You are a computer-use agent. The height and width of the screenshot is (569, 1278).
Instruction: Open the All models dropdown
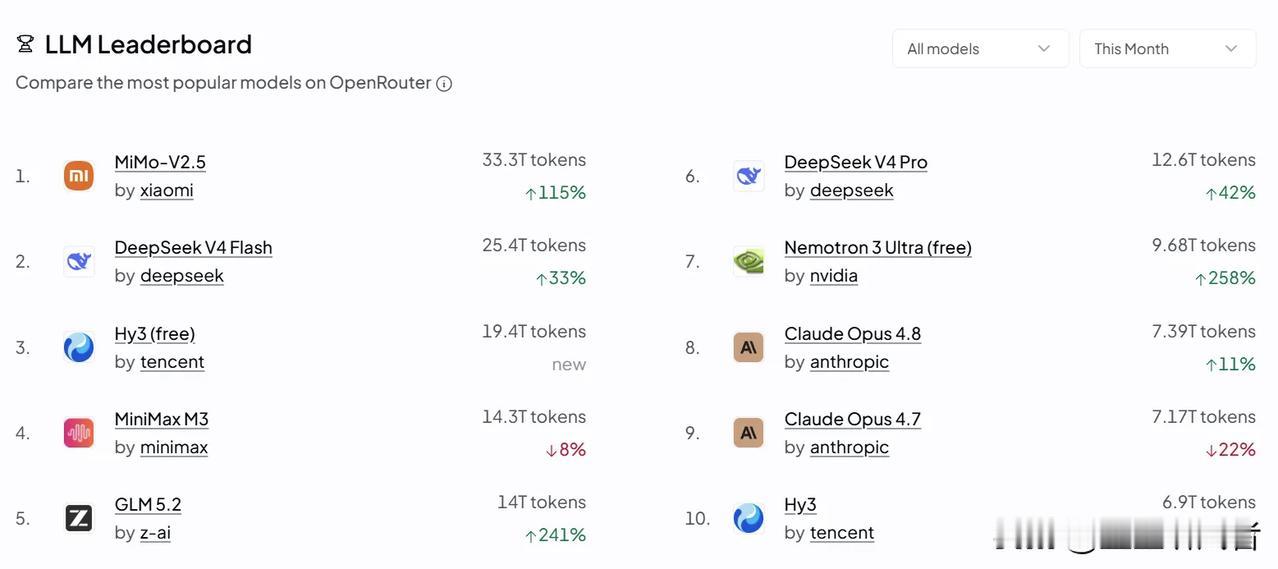(980, 48)
